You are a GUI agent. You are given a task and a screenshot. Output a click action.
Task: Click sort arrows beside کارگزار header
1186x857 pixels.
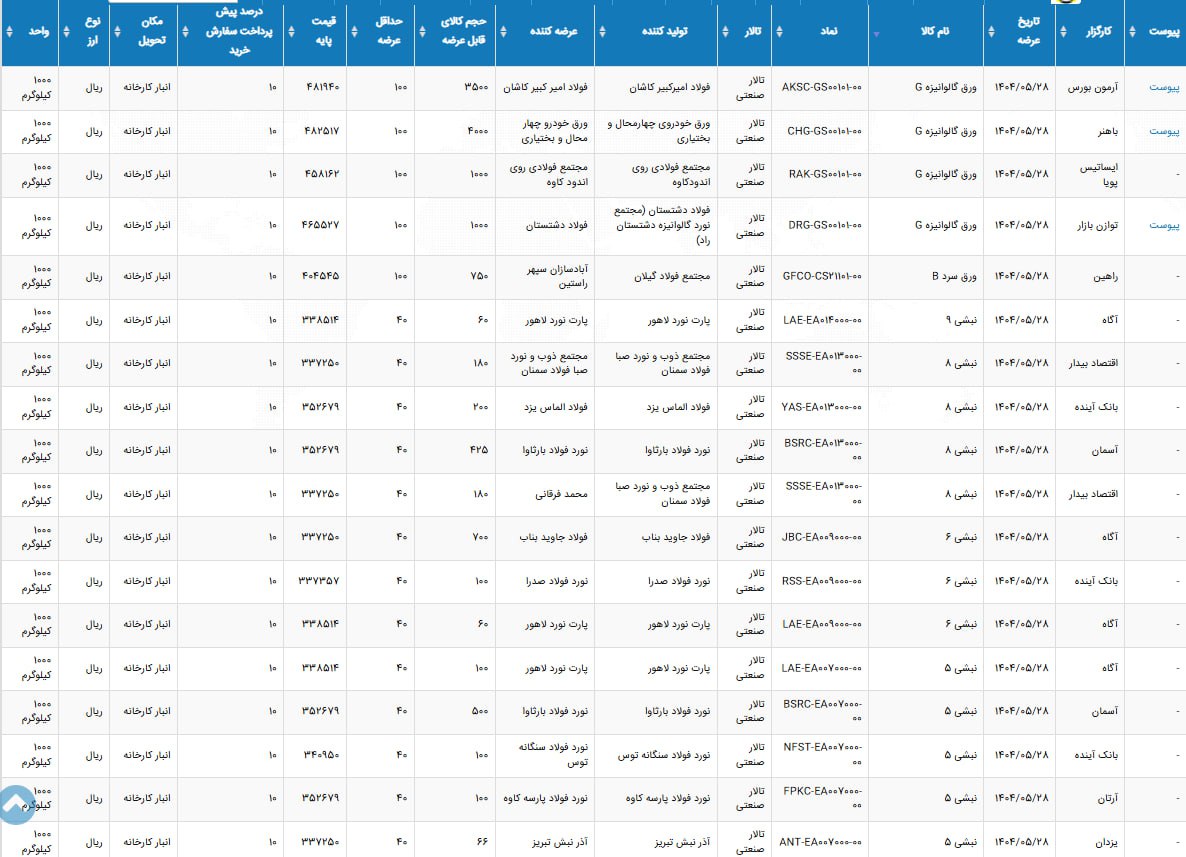1063,32
